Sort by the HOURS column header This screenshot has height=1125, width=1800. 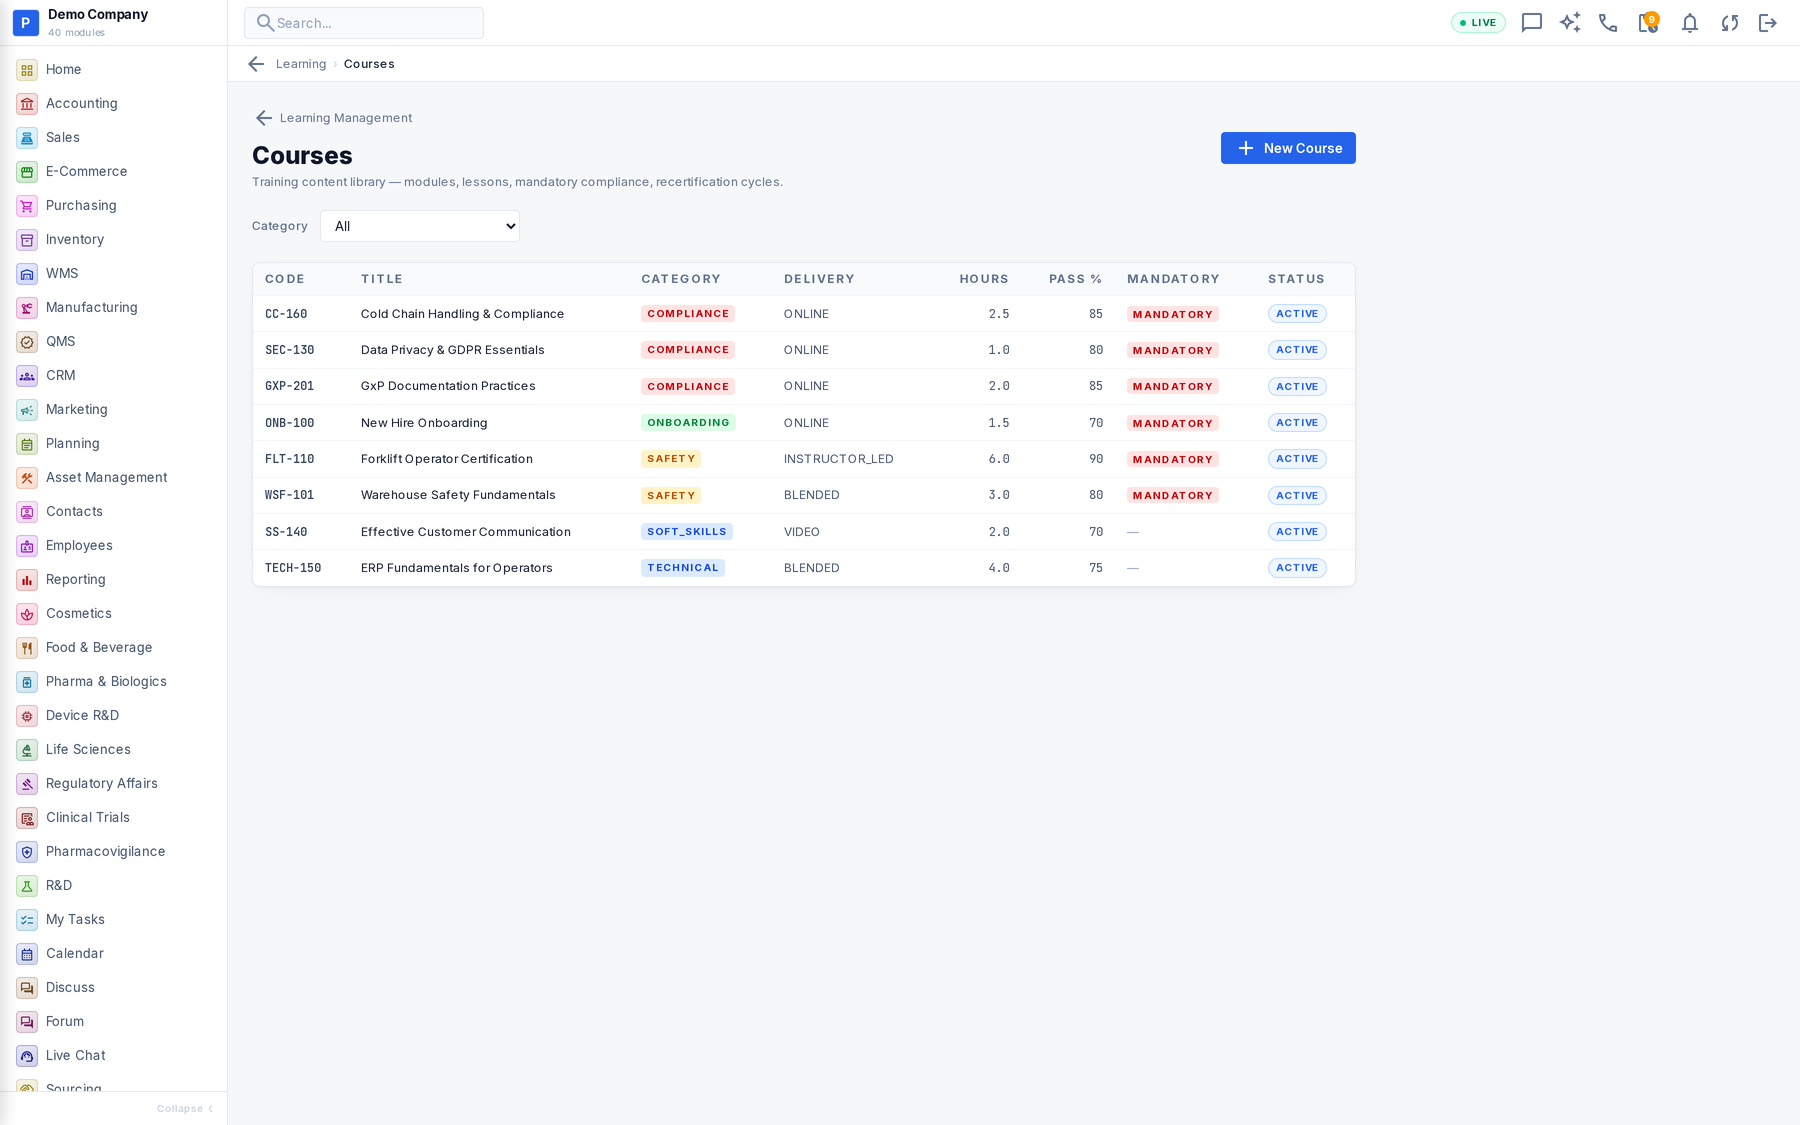point(984,279)
